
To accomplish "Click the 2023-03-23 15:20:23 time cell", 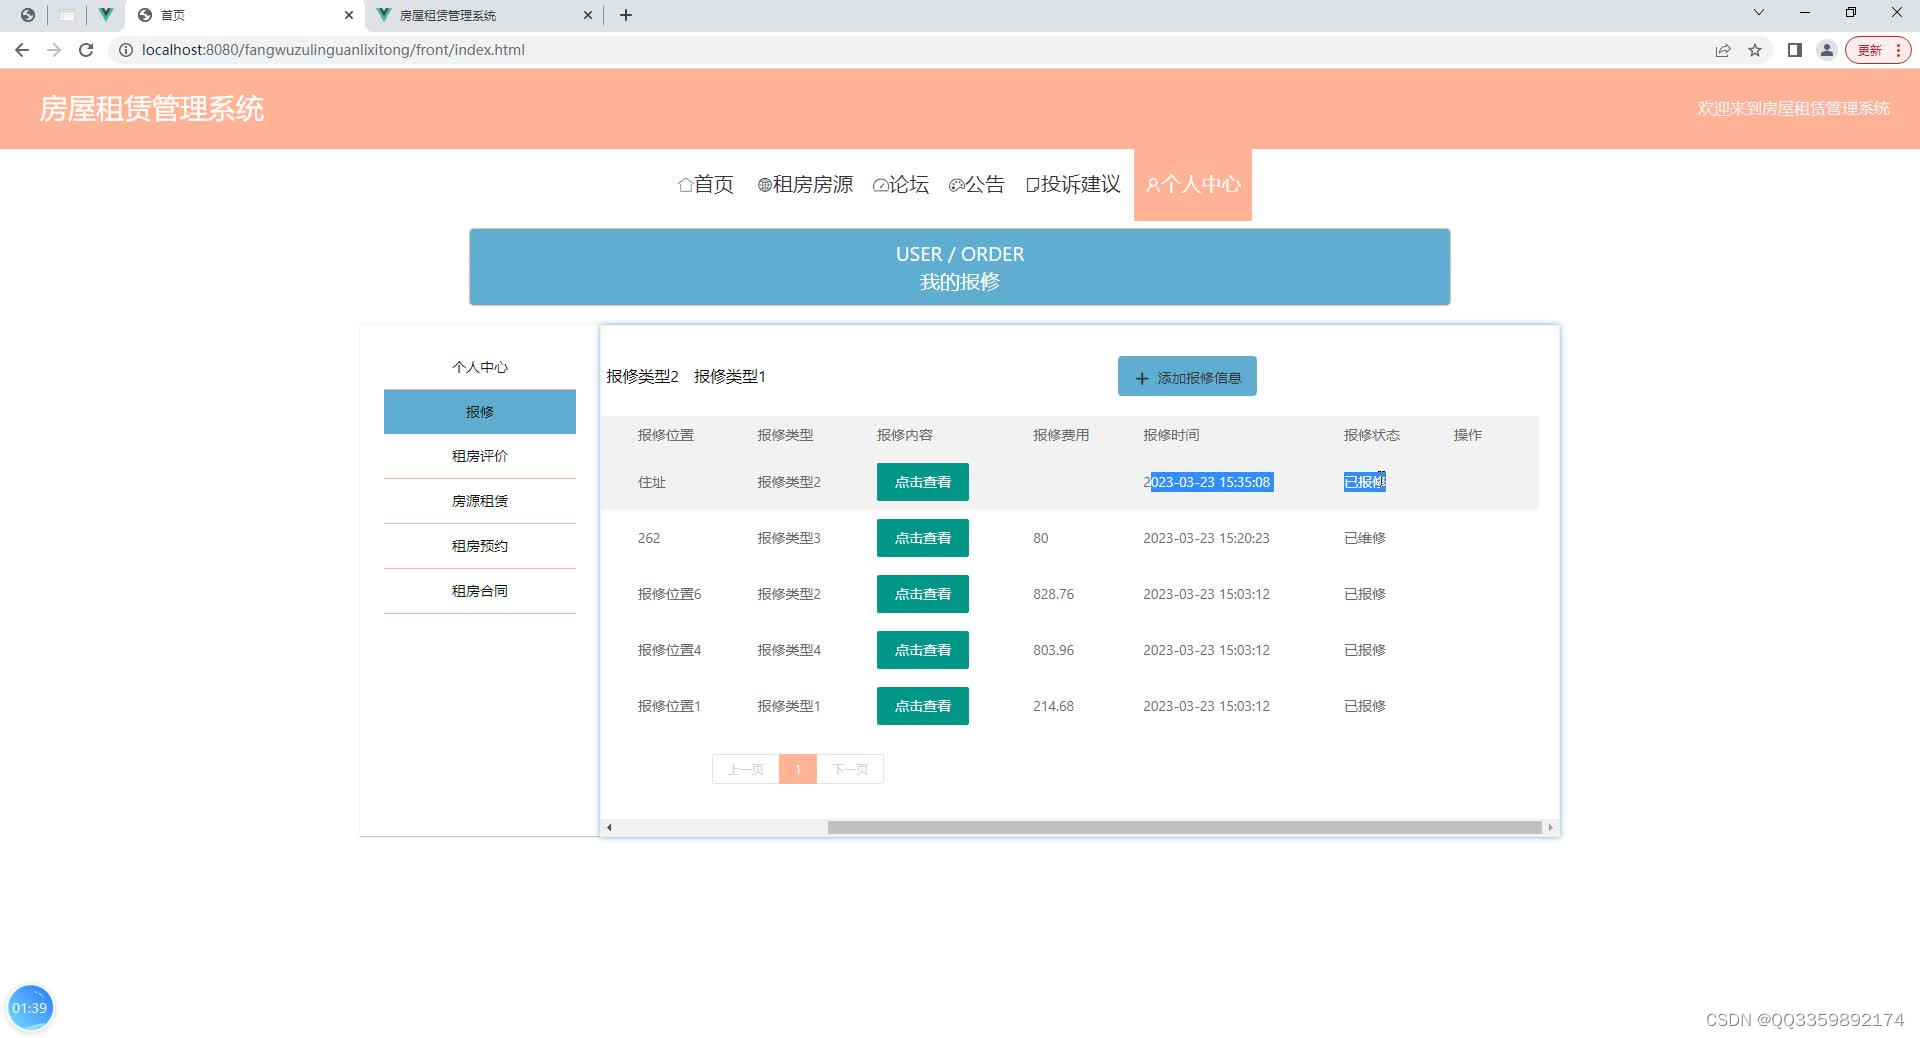I will point(1206,538).
